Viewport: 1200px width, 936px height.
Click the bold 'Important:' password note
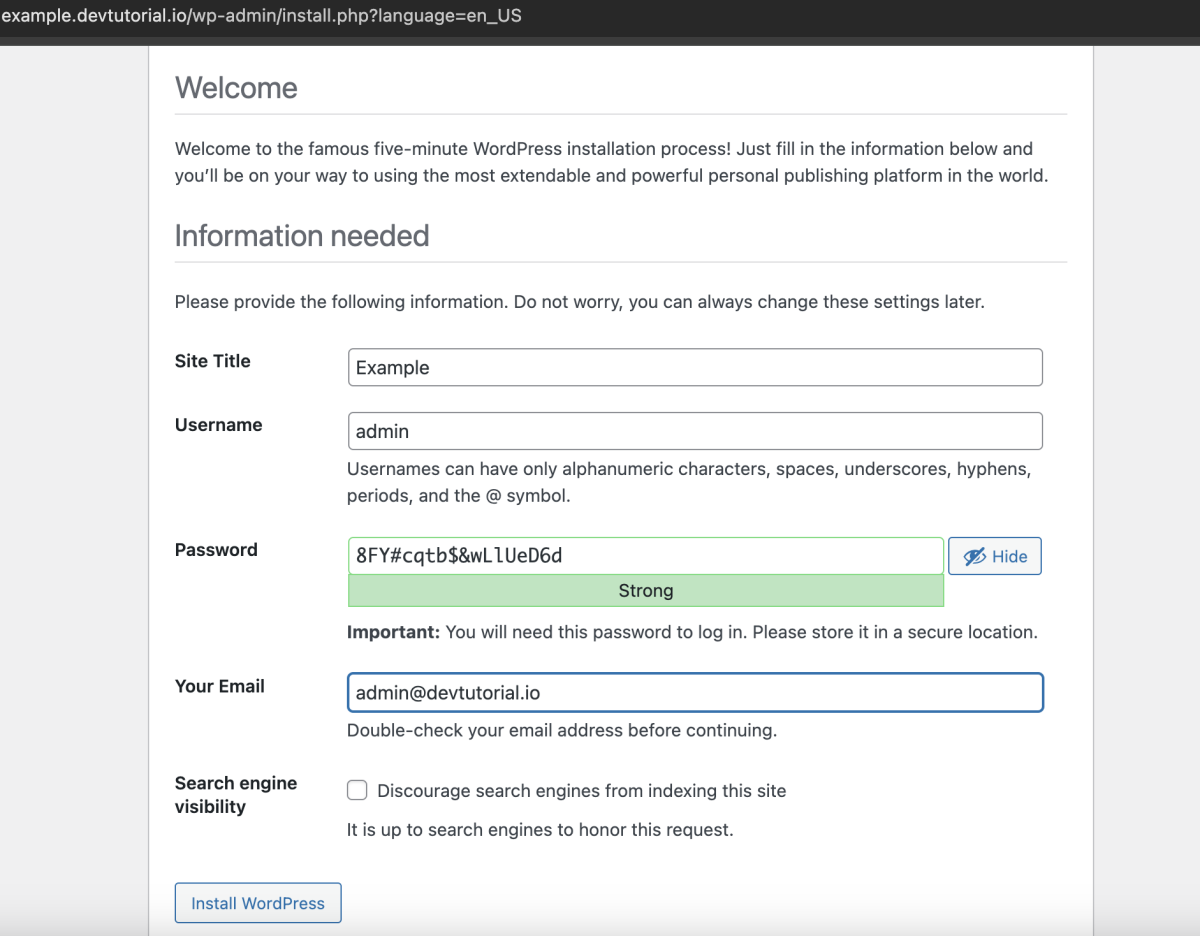coord(393,632)
